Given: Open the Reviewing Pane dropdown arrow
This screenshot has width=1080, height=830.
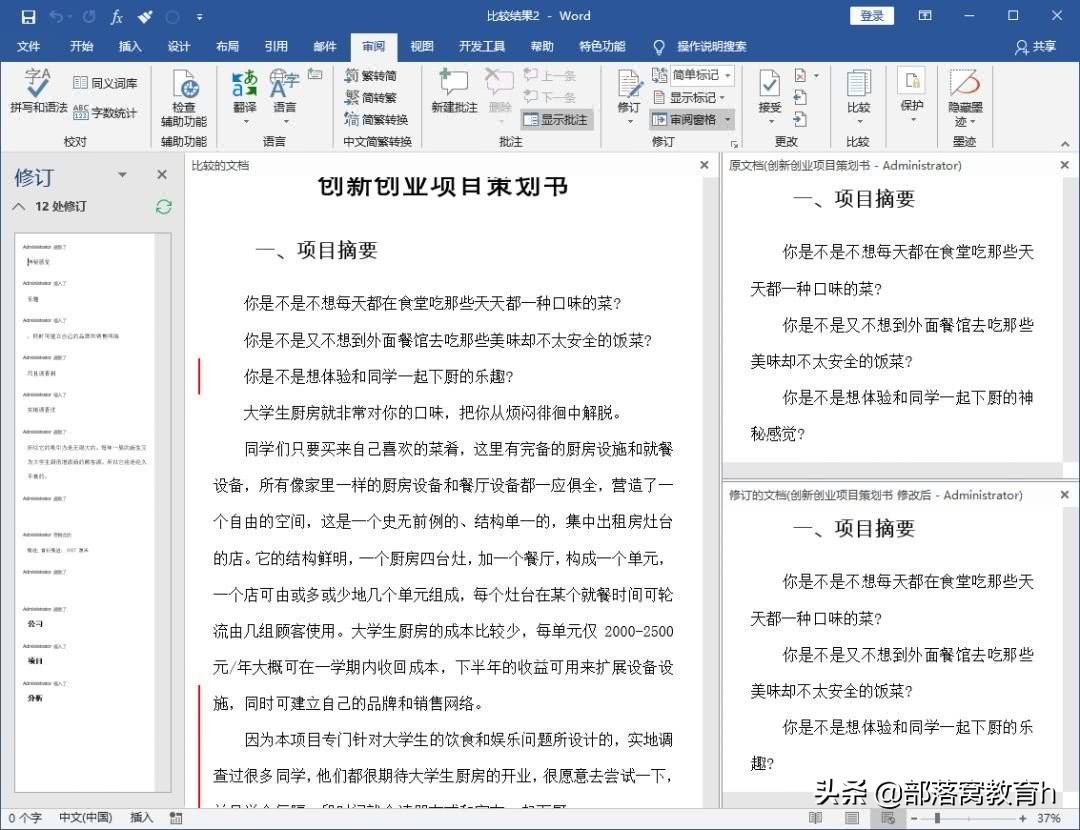Looking at the screenshot, I should 727,120.
